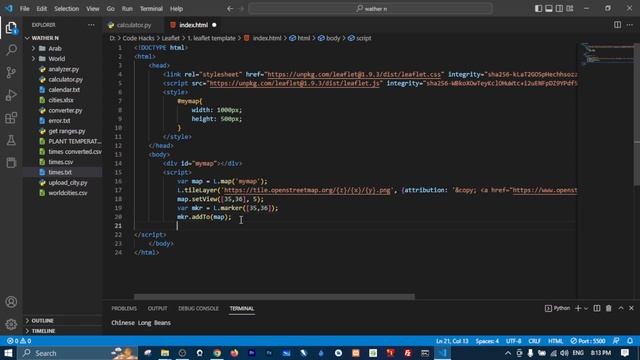Click errors and warnings count in status bar
Image resolution: width=640 pixels, height=360 pixels.
click(19, 341)
